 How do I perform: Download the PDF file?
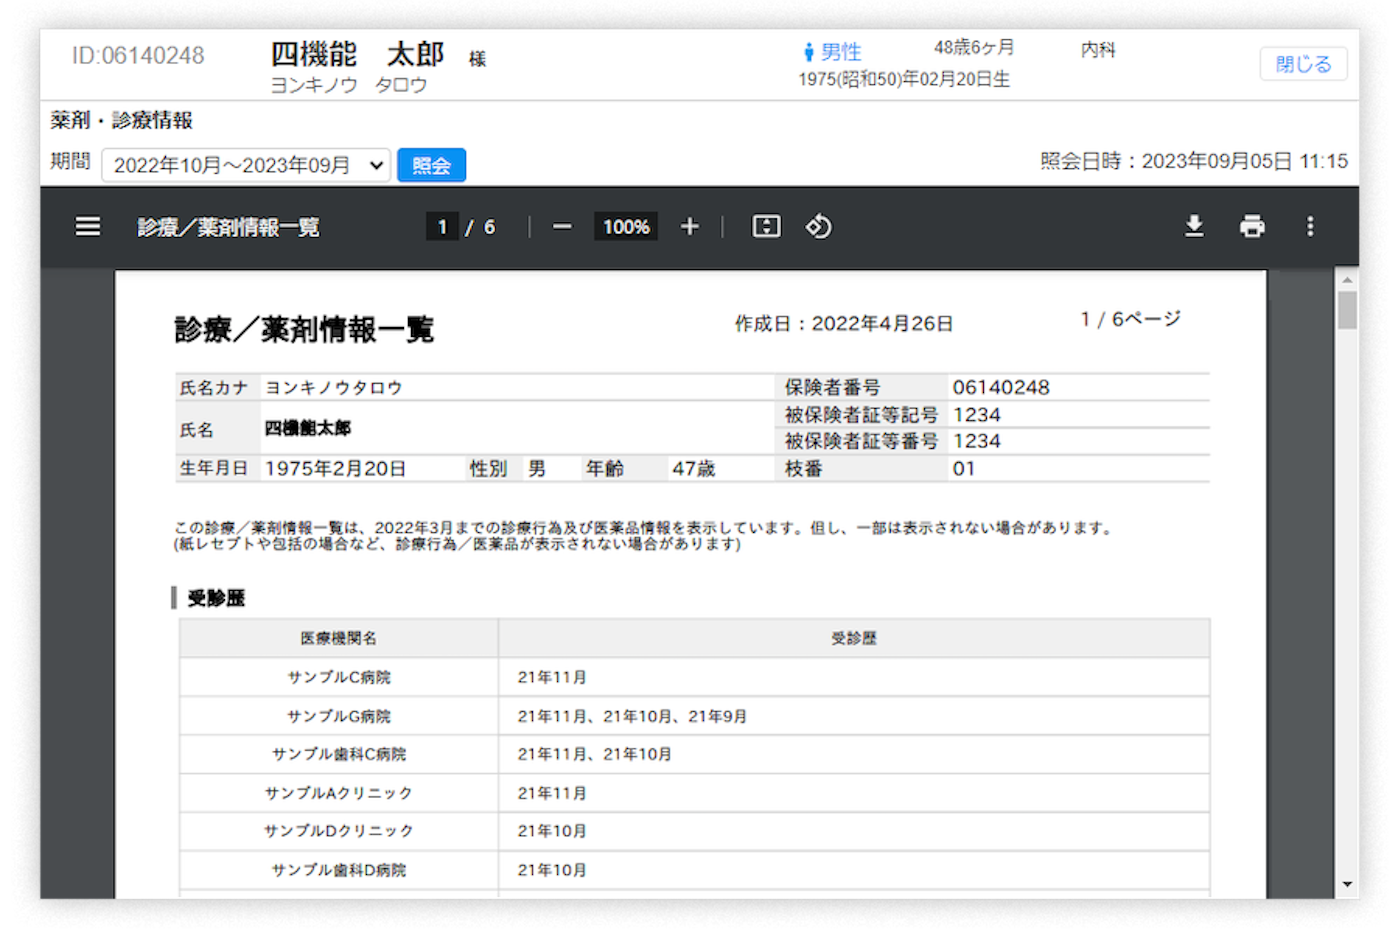pos(1194,227)
